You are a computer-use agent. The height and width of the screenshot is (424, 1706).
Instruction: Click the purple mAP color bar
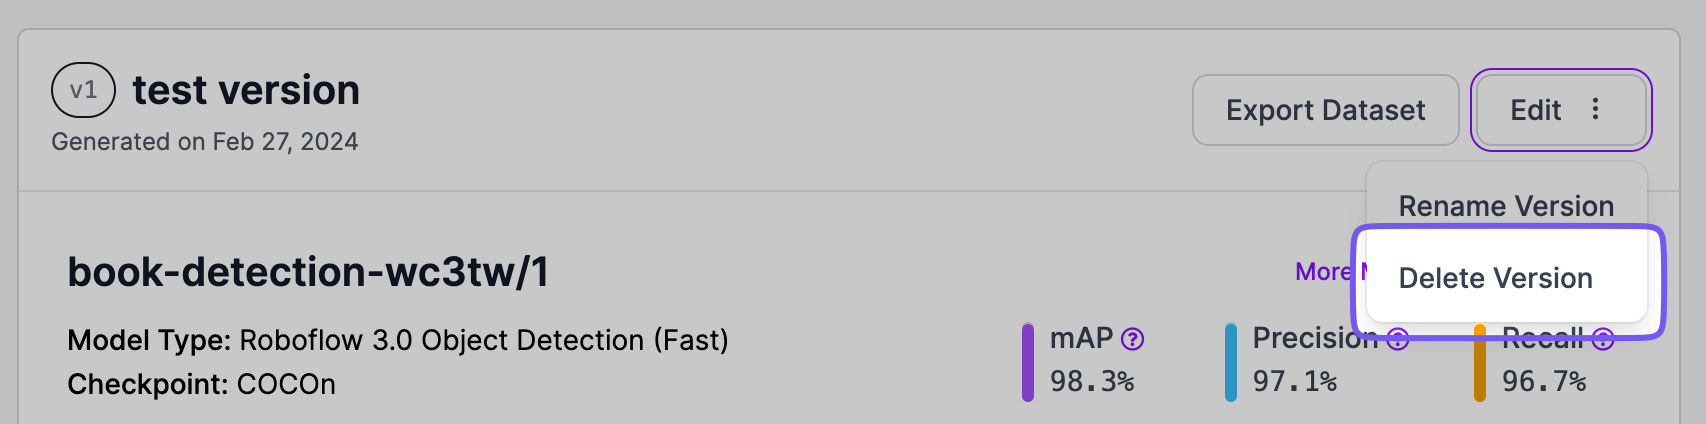click(1028, 362)
